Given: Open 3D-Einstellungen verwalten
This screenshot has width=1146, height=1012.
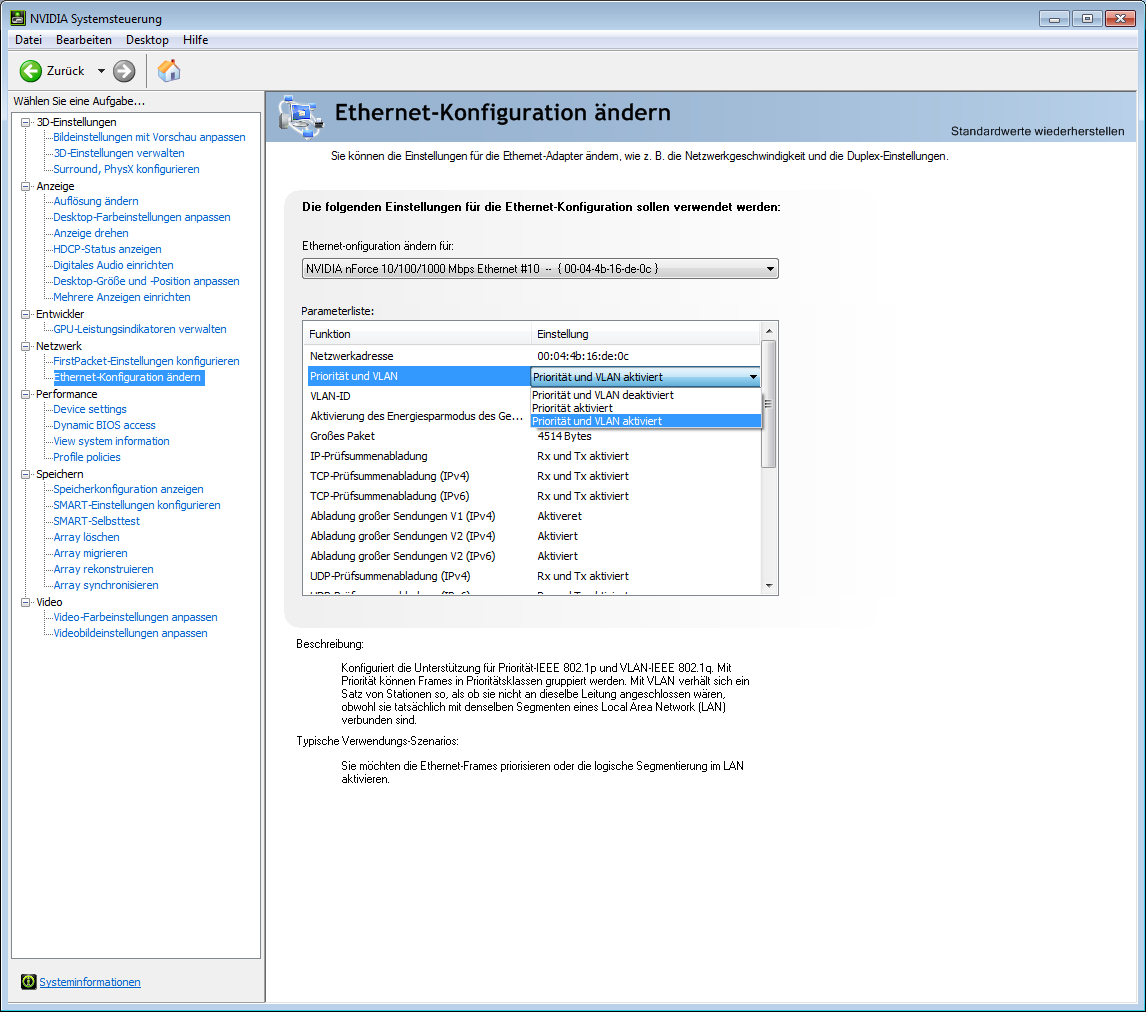Looking at the screenshot, I should (118, 153).
